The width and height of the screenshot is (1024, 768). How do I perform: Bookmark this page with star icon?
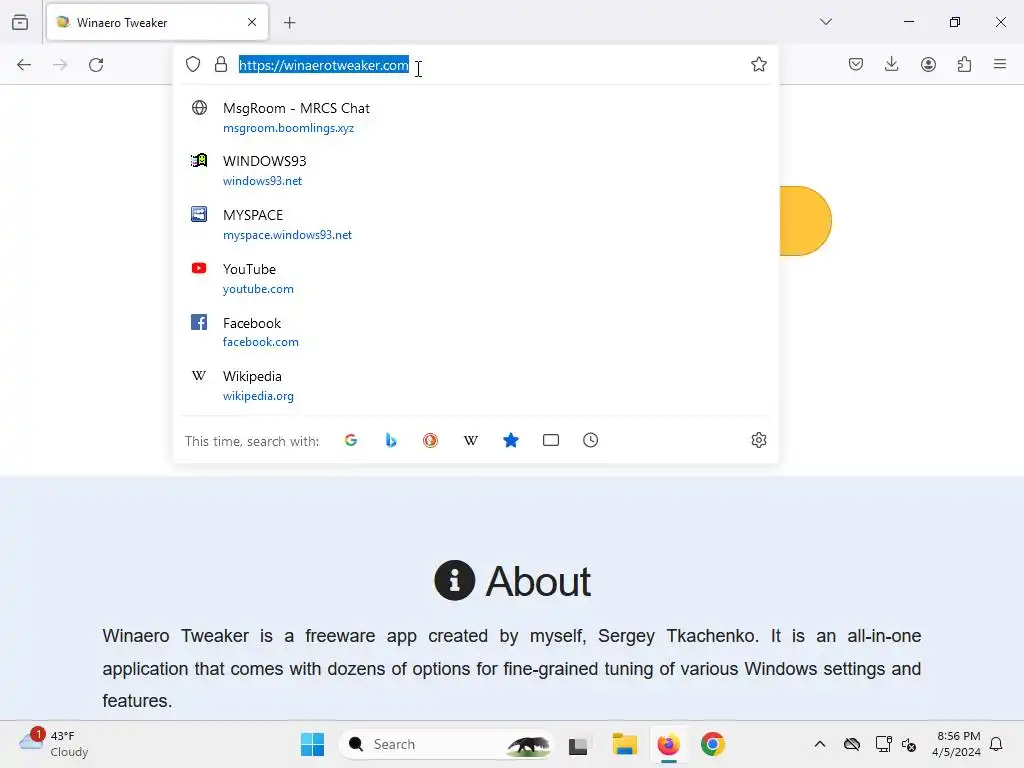(x=758, y=64)
